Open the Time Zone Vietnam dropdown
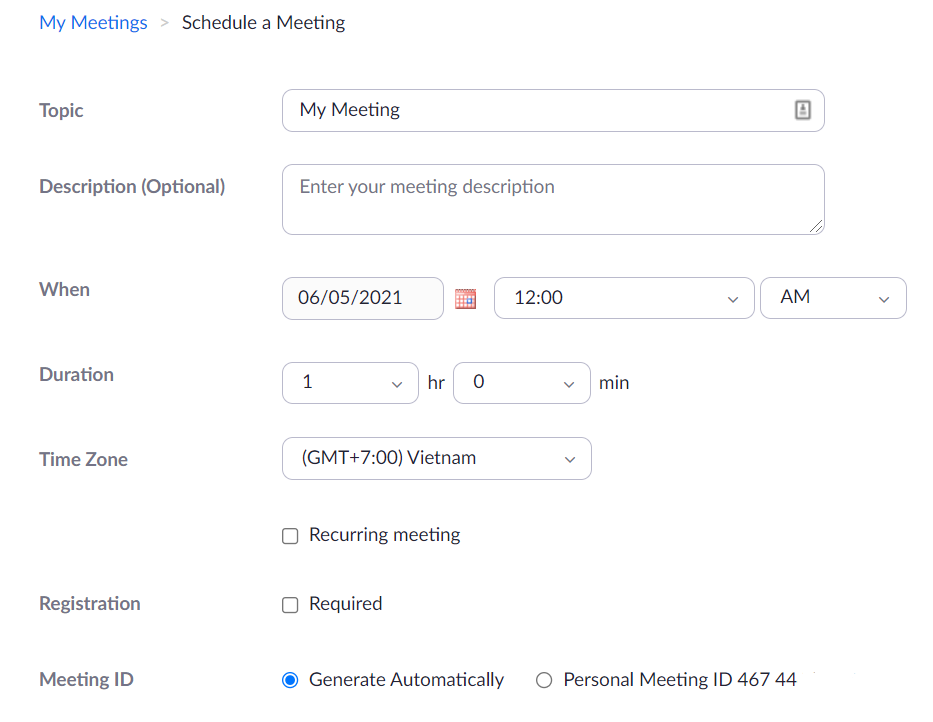Image resolution: width=933 pixels, height=722 pixels. 437,458
